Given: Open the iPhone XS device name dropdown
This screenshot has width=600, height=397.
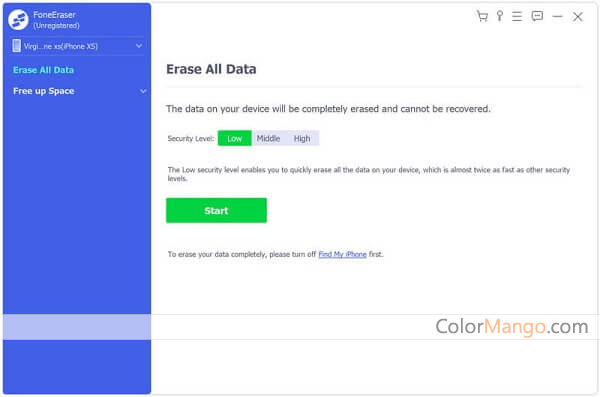Looking at the screenshot, I should 77,46.
